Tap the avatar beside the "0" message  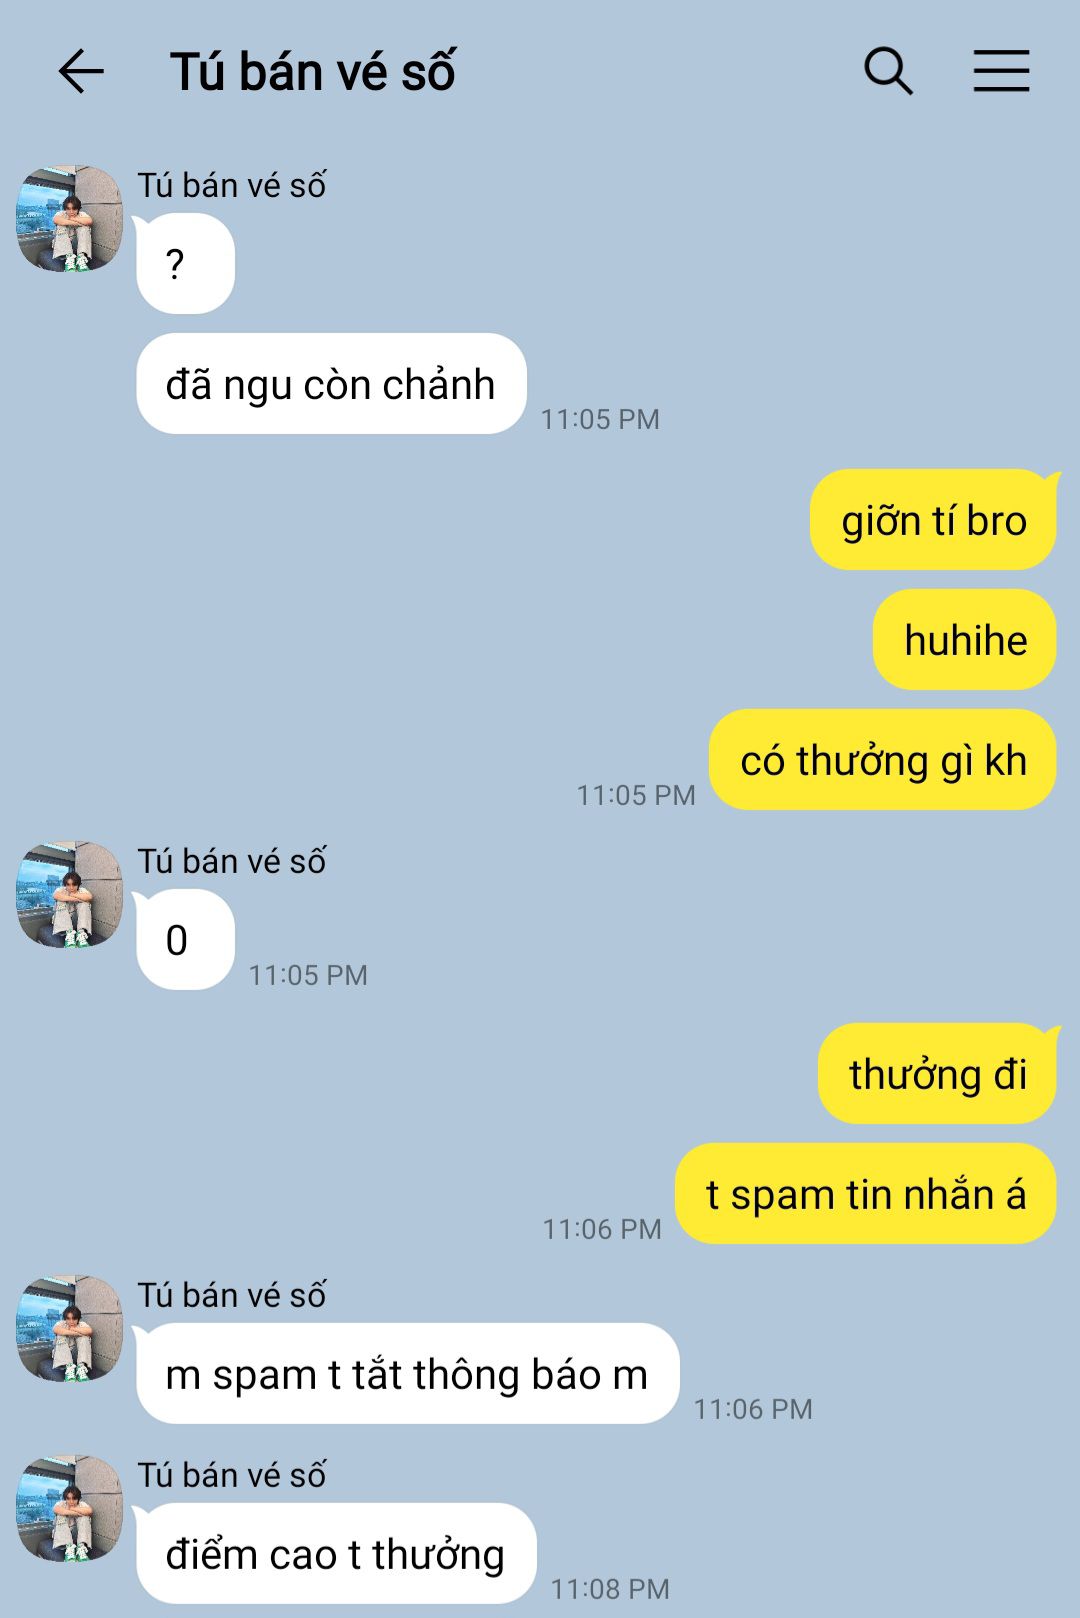(x=69, y=895)
